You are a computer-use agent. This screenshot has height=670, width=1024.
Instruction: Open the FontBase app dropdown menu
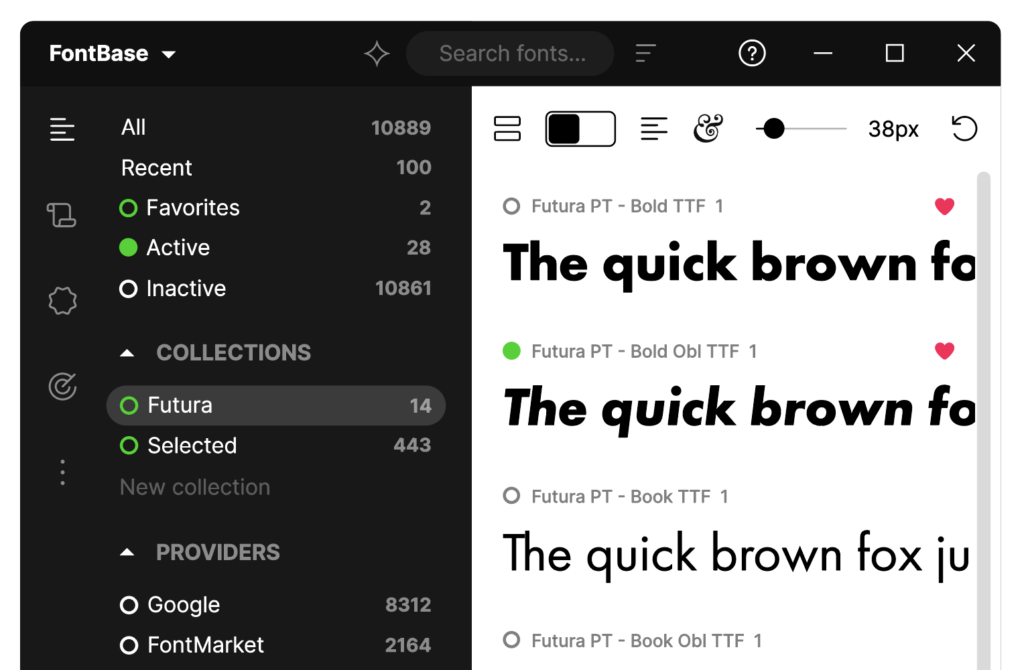[x=112, y=54]
